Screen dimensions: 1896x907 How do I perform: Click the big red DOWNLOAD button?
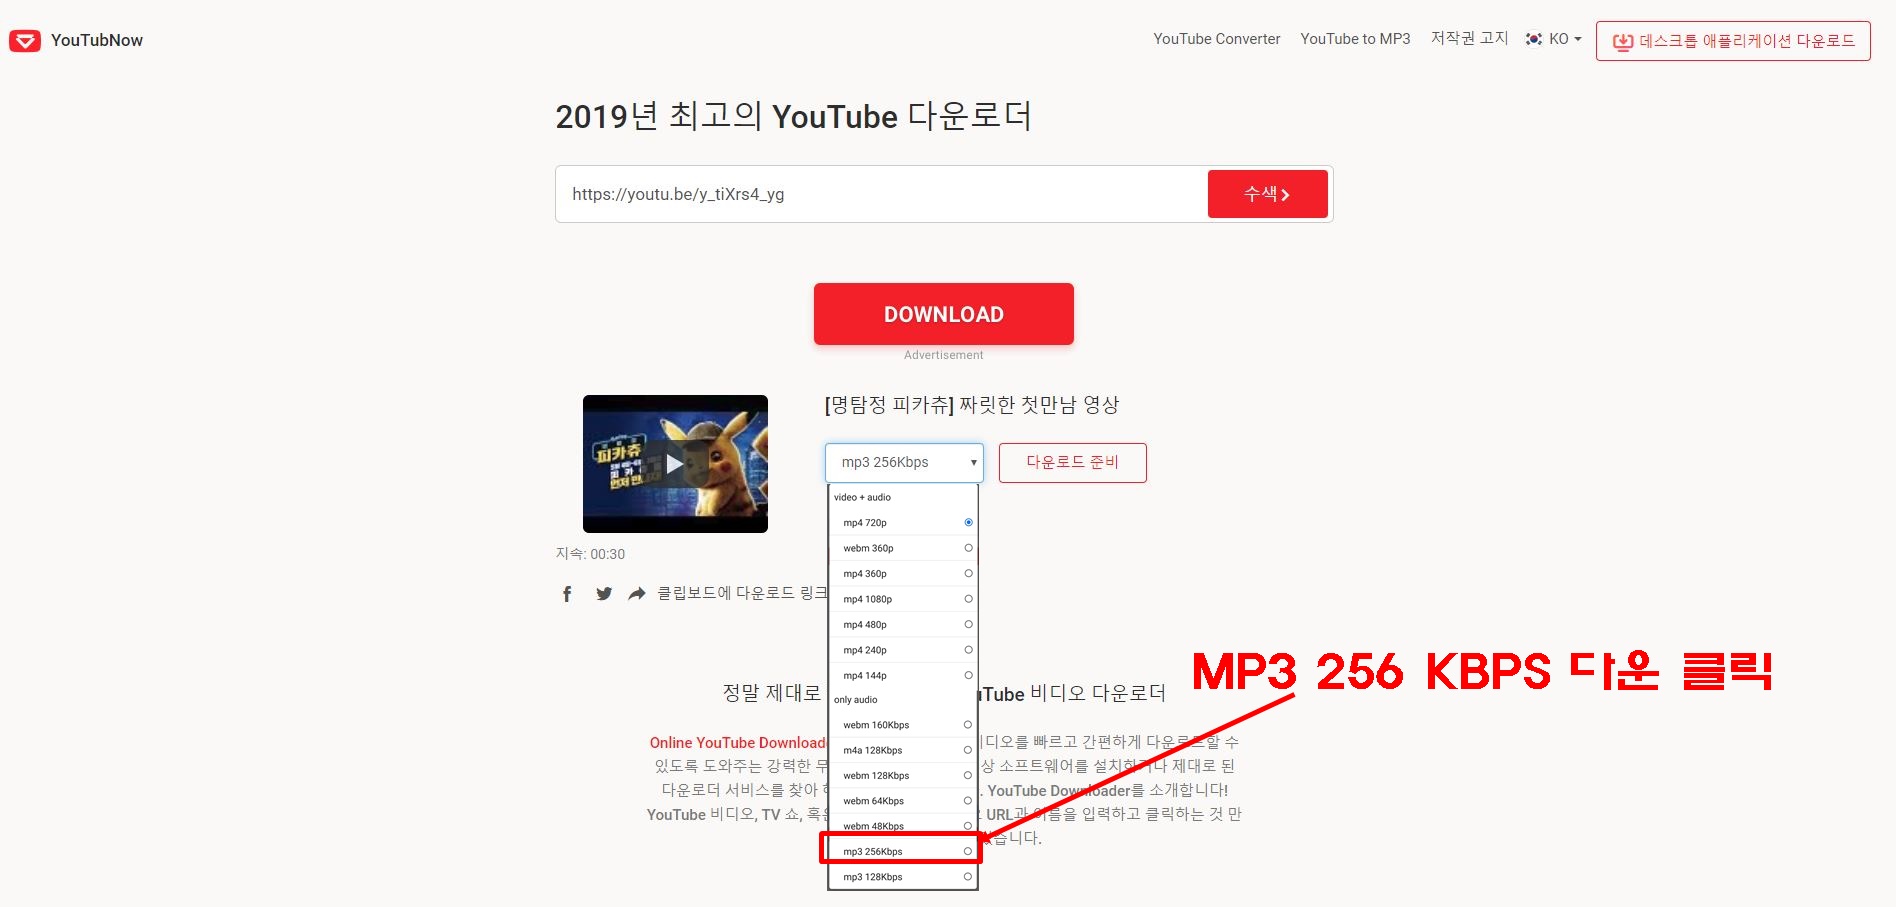[x=943, y=314]
